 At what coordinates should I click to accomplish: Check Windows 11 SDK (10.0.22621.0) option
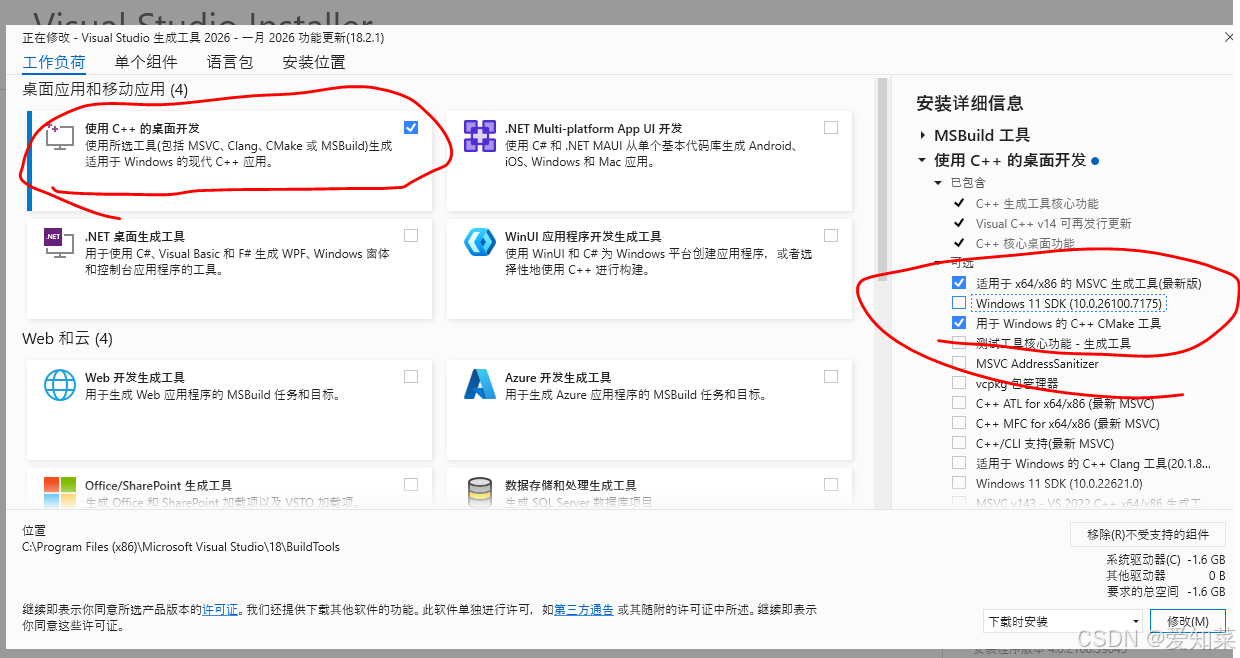[x=959, y=483]
